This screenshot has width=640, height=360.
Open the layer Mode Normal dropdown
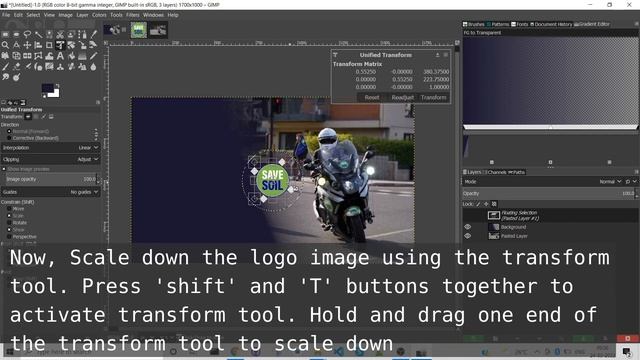[610, 182]
